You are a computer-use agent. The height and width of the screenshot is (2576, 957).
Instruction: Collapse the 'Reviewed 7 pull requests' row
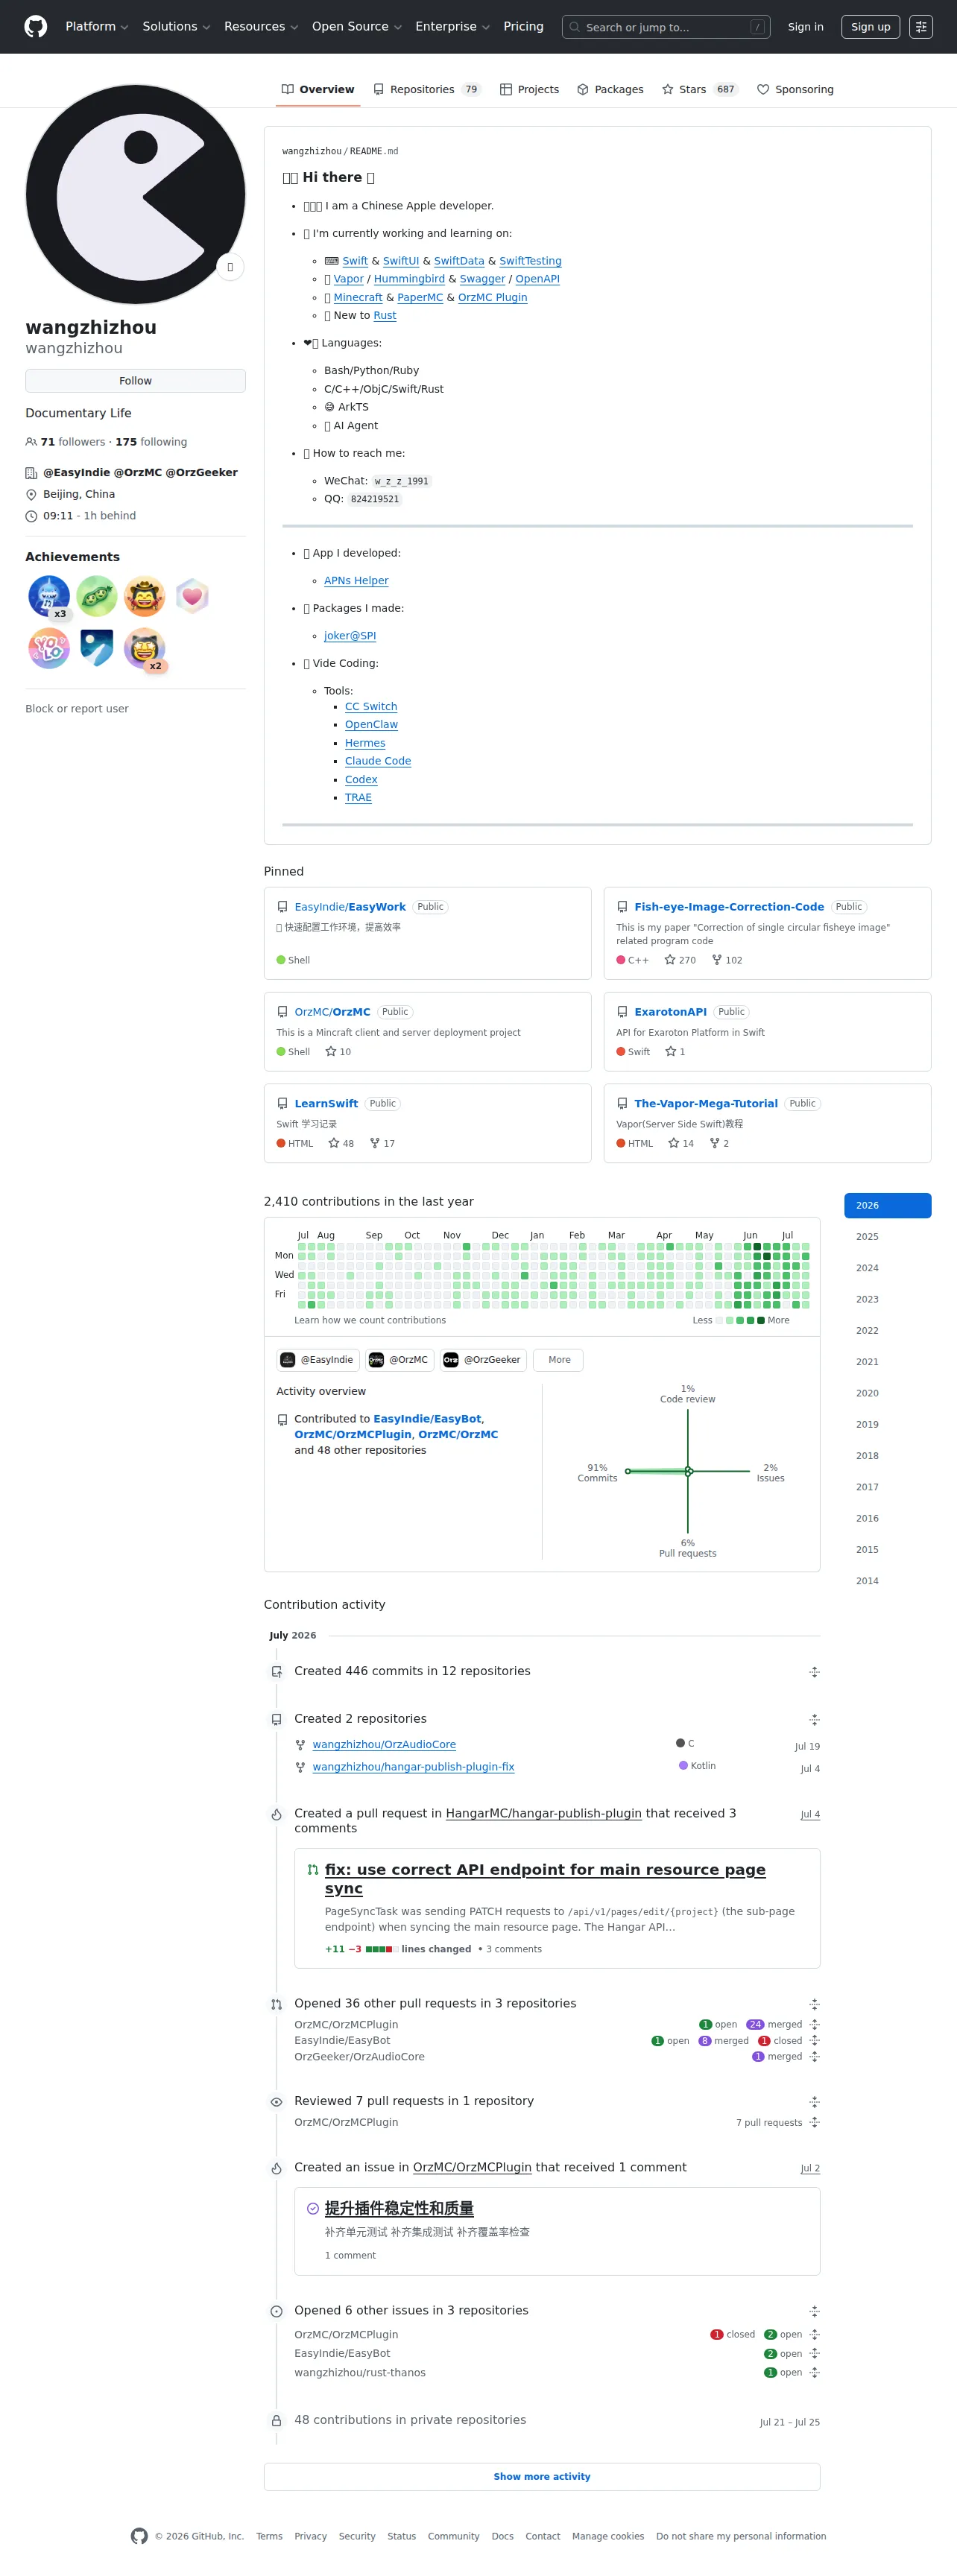[814, 2102]
